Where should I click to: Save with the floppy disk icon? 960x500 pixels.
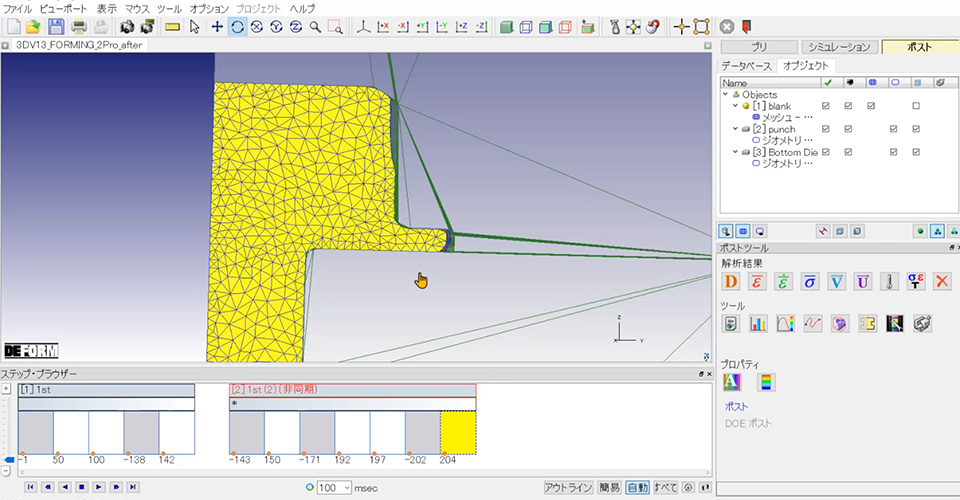point(56,27)
